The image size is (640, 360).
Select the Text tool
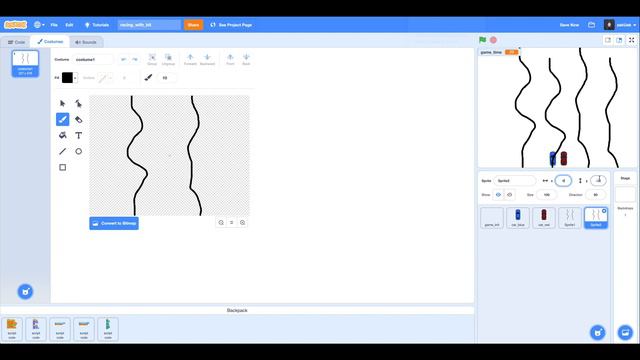78,136
